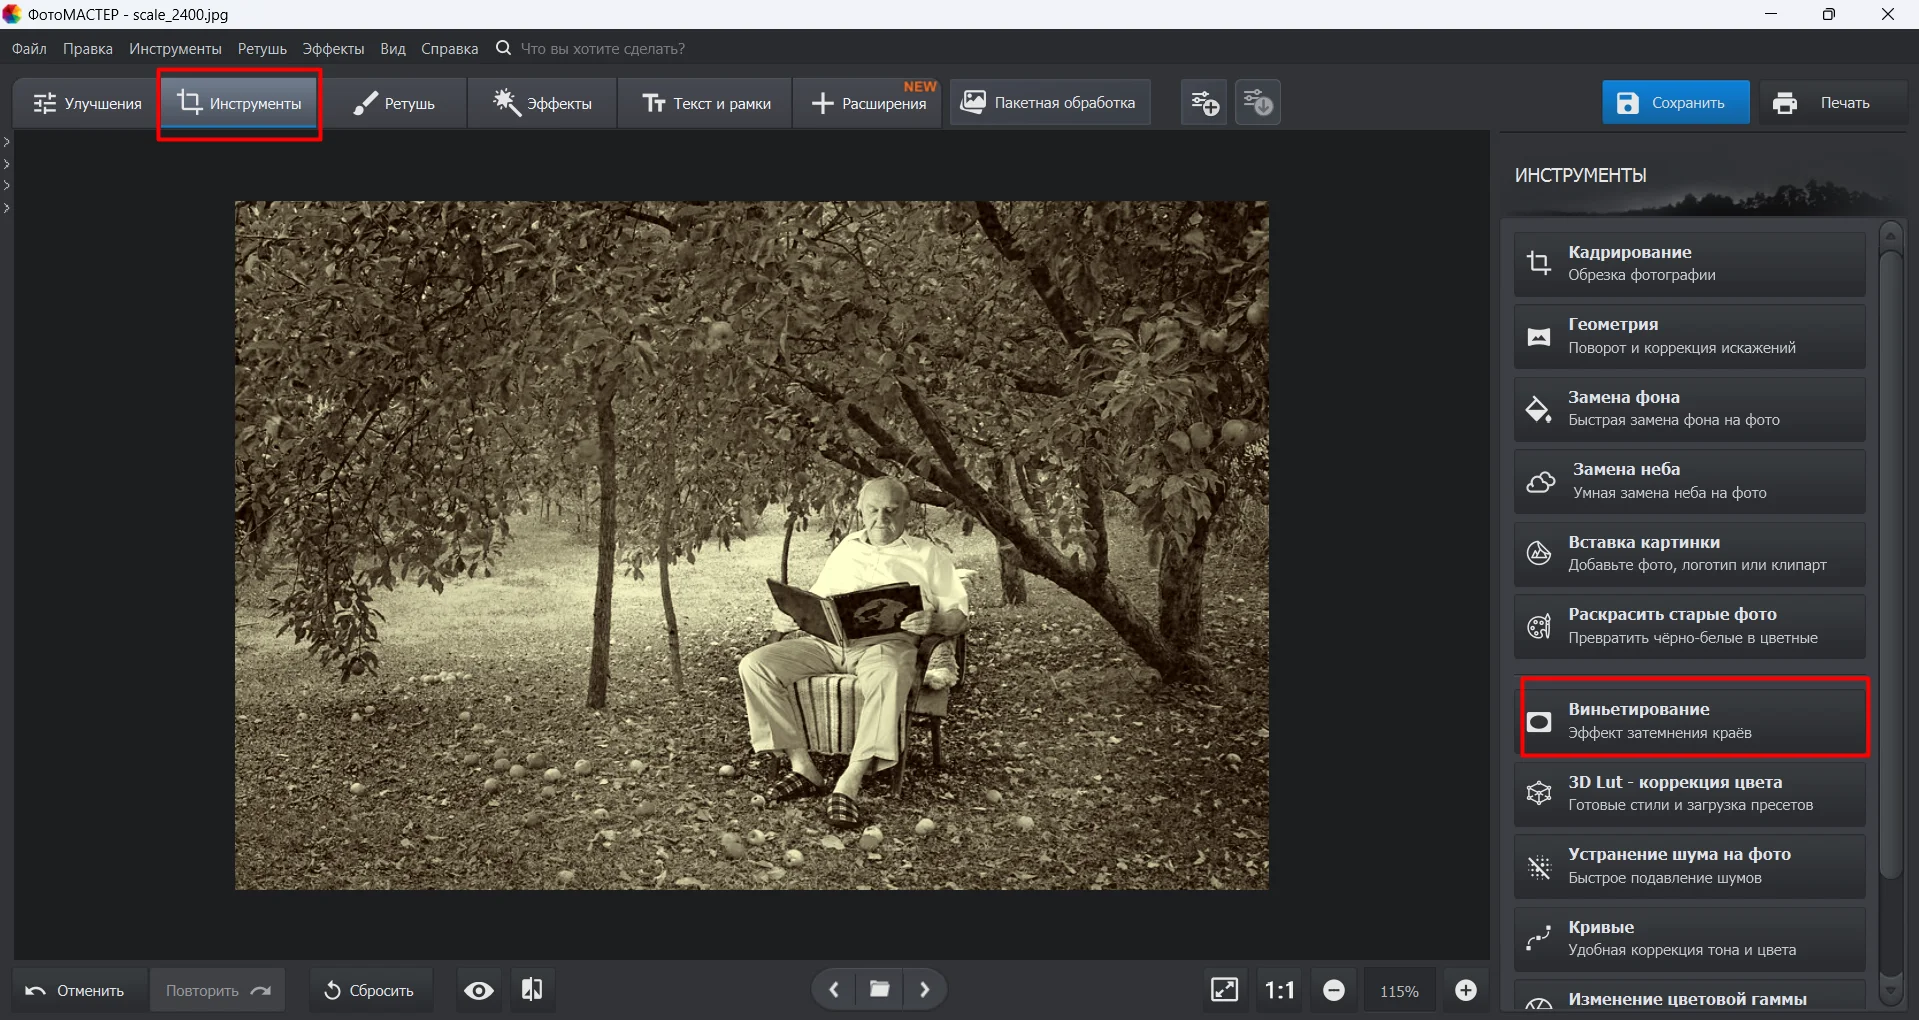Screen dimensions: 1919x1020
Task: Expand the first left-edge chevron panel
Action: (7, 142)
